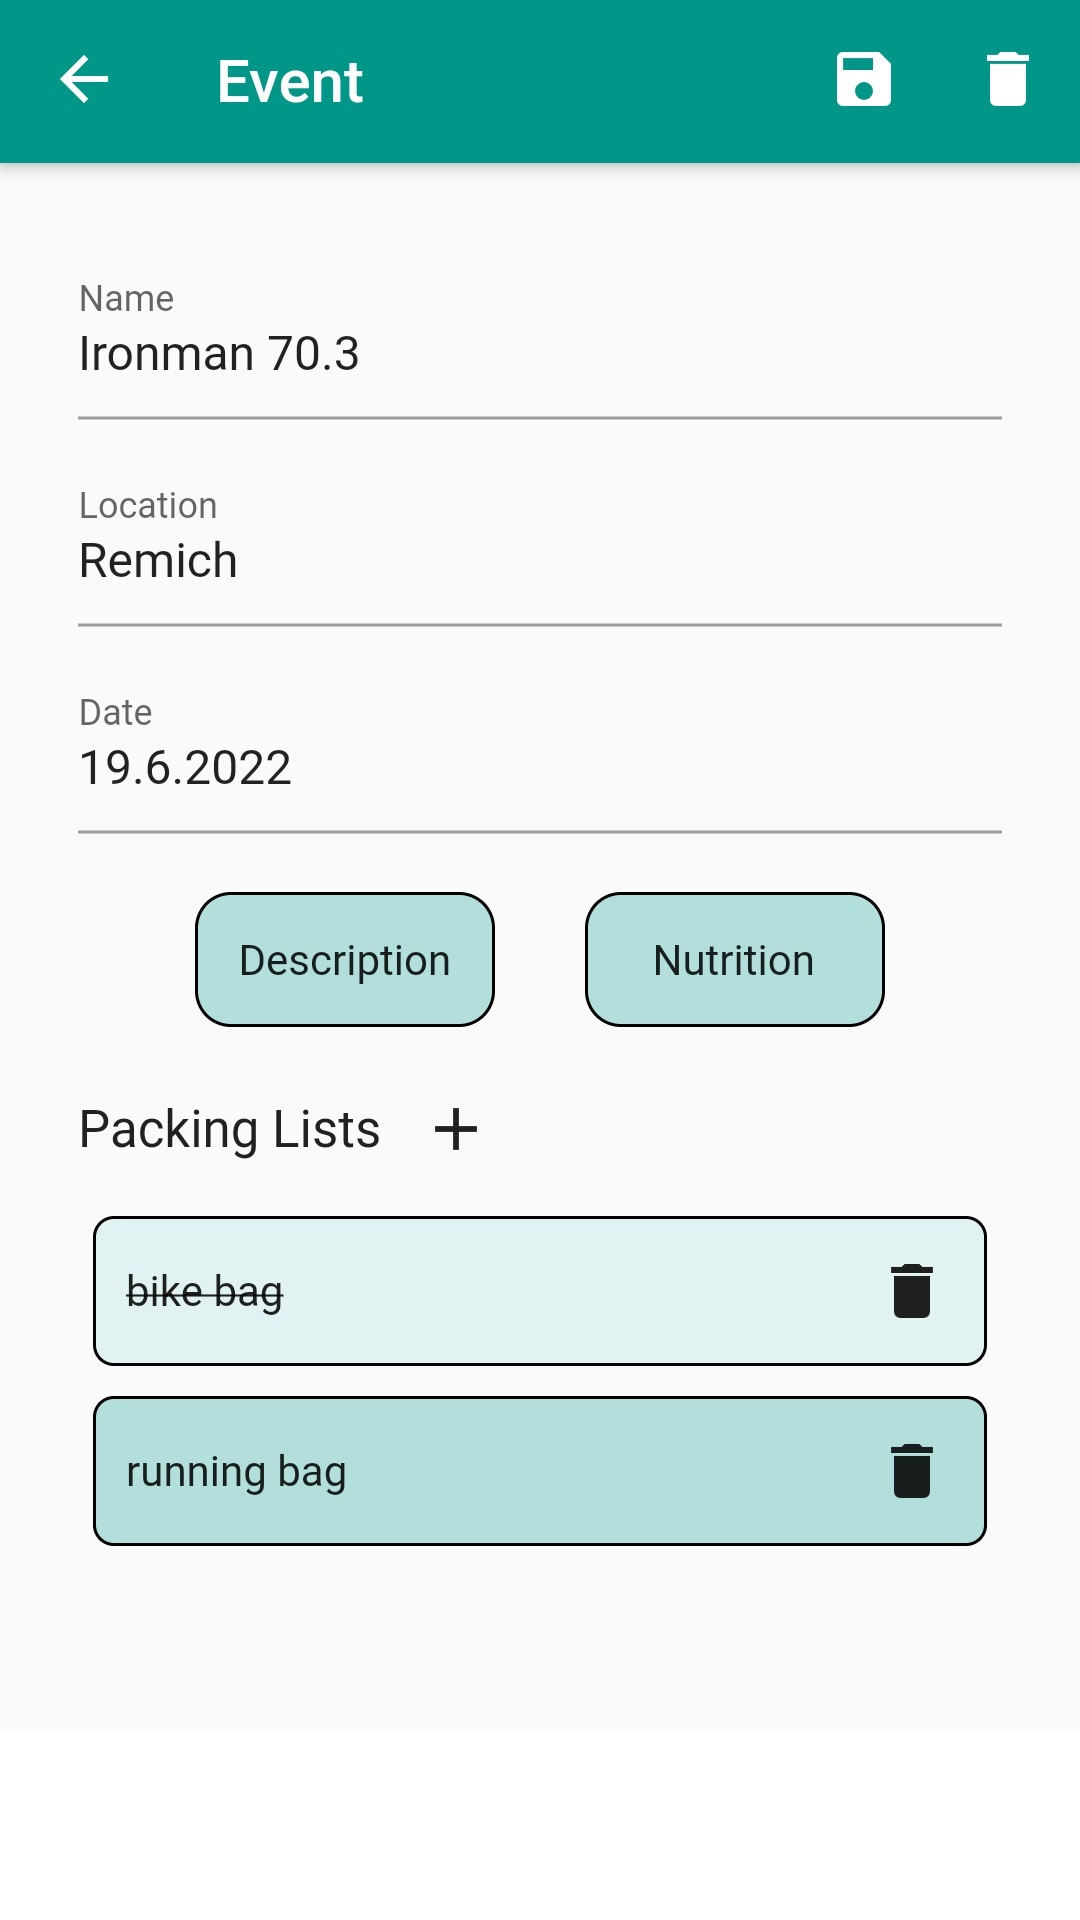Image resolution: width=1080 pixels, height=1920 pixels.
Task: Tap the Packing Lists heading
Action: [x=230, y=1130]
